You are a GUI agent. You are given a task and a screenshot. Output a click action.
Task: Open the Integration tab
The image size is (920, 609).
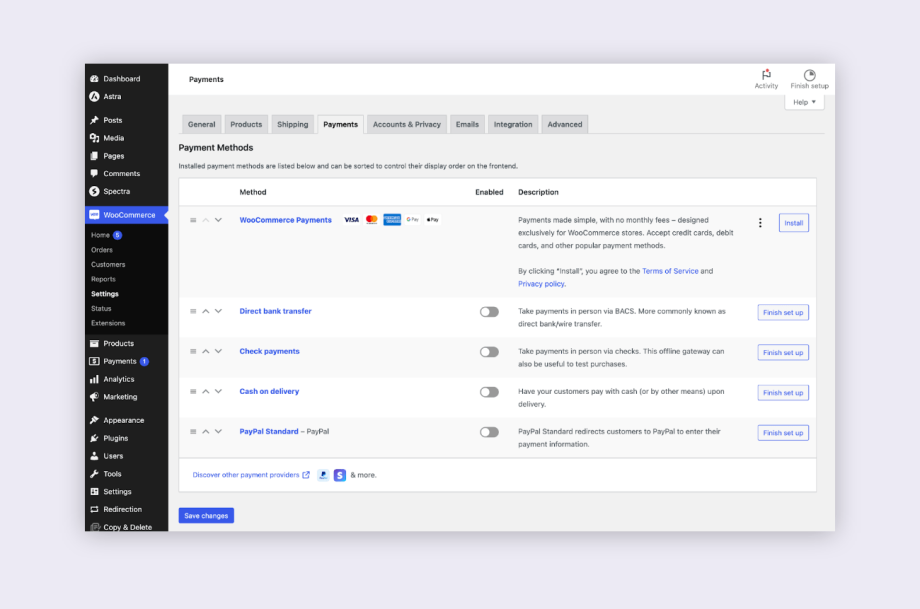point(513,124)
